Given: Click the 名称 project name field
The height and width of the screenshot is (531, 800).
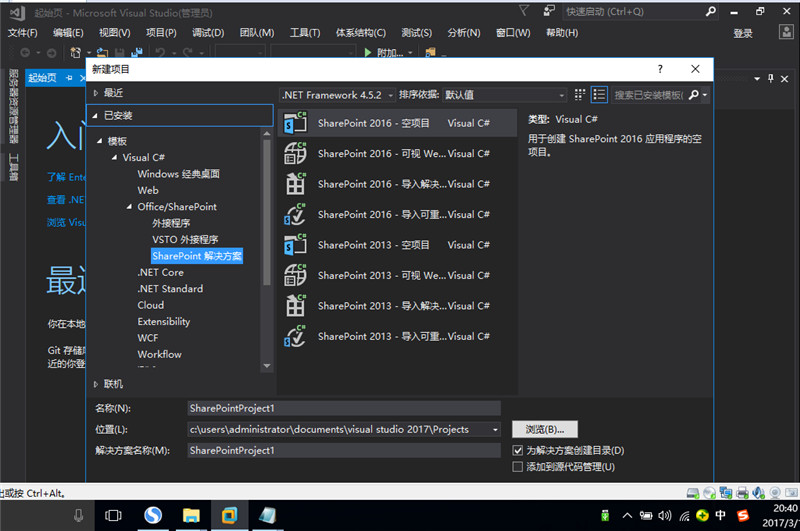Looking at the screenshot, I should [x=344, y=408].
